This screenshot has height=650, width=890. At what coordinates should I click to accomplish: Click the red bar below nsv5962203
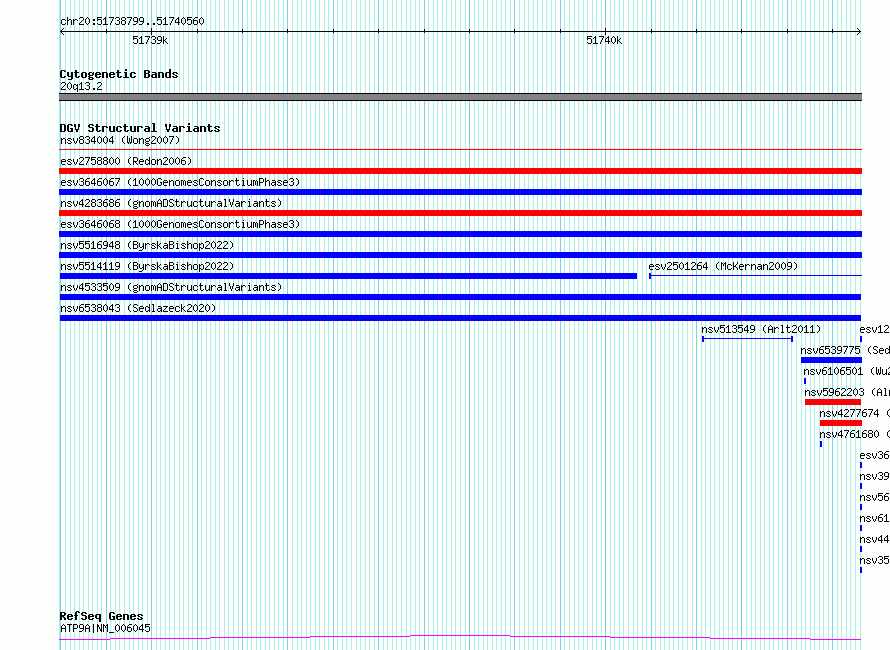click(x=833, y=402)
